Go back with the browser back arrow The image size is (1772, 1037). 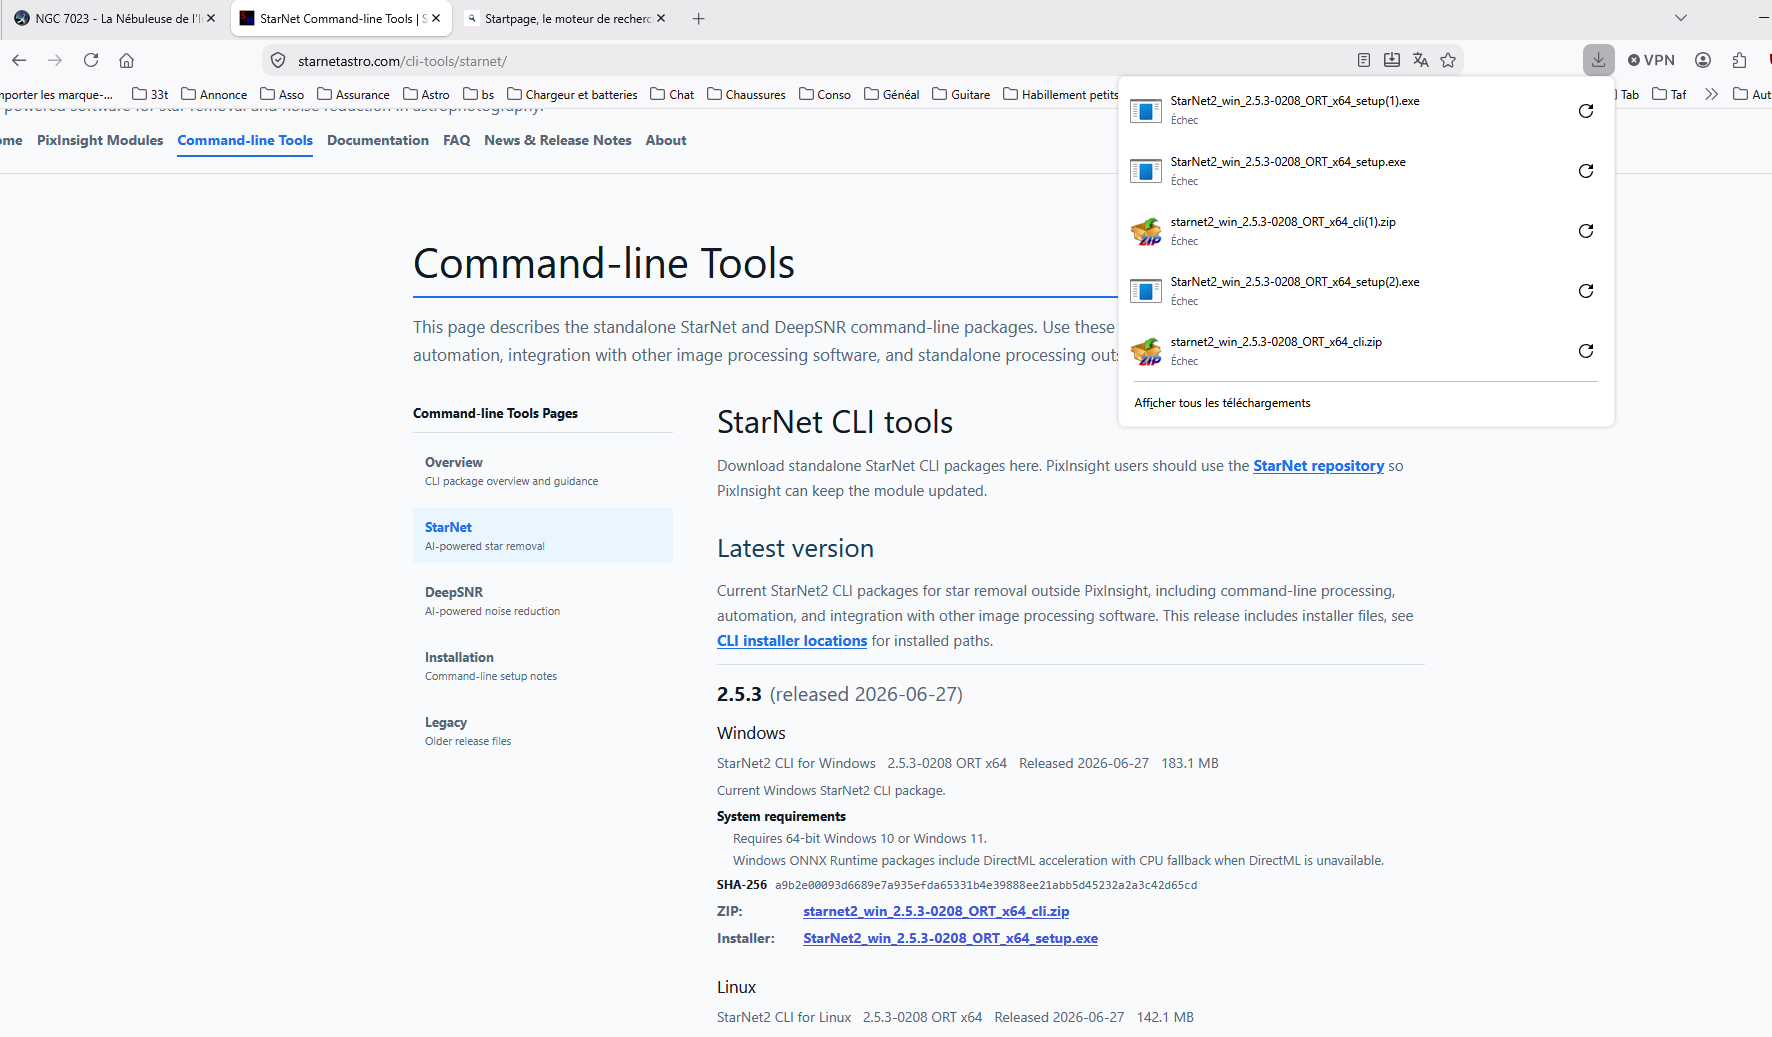click(x=19, y=60)
